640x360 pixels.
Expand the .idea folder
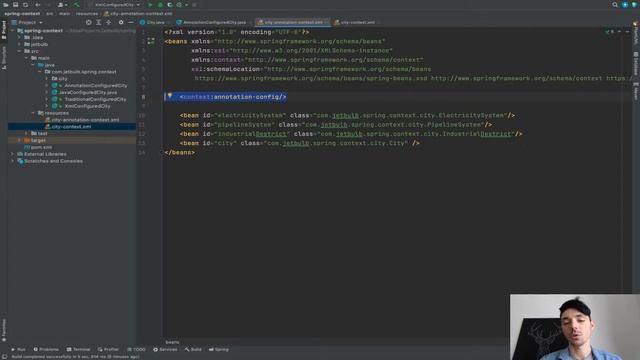19,38
